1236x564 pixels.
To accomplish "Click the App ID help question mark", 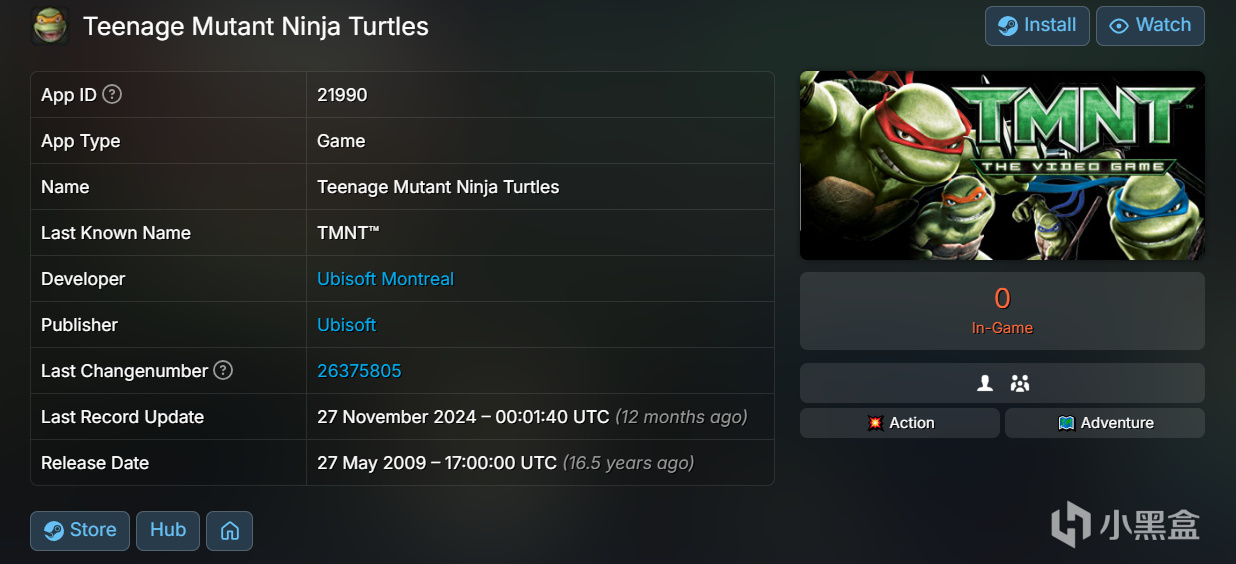I will point(113,95).
